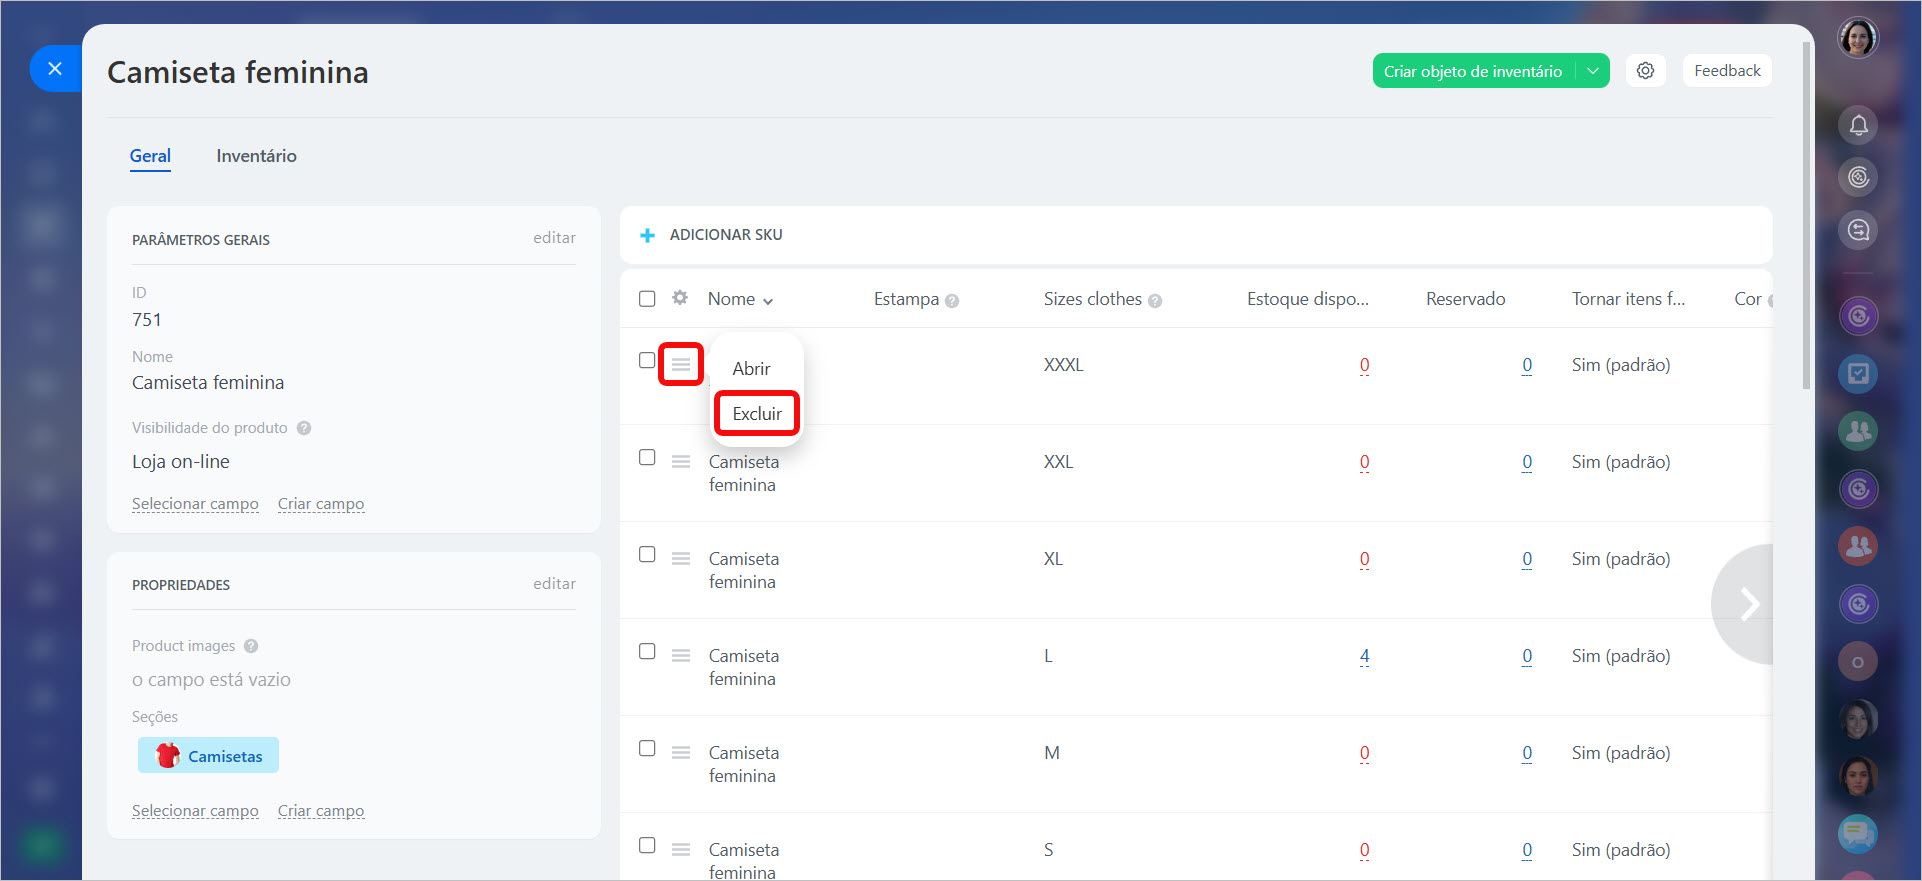Open the spiral target icon below bell
The image size is (1922, 881).
coord(1858,177)
